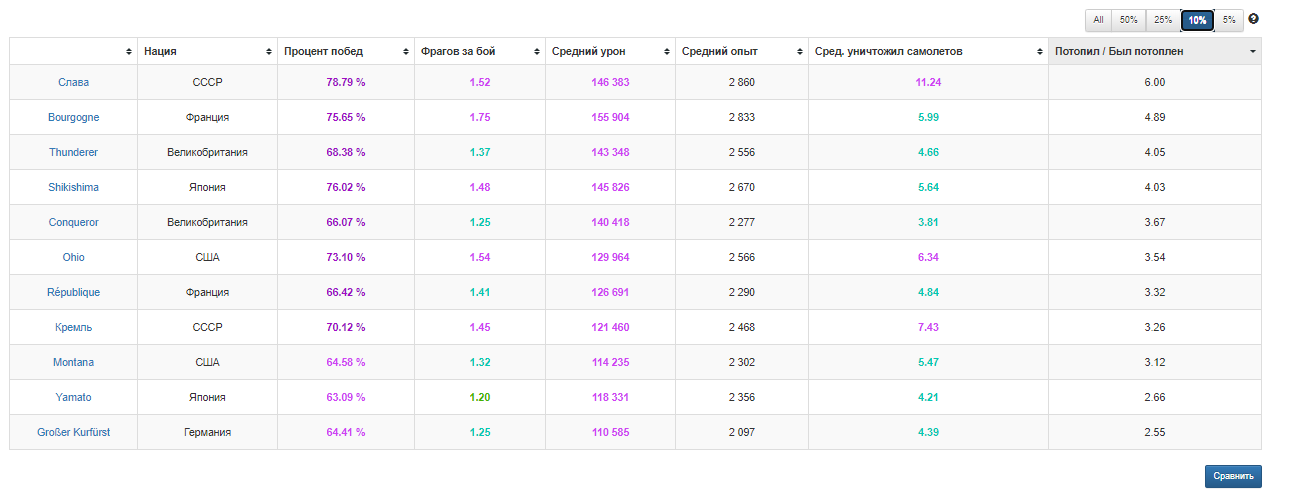Open the Yamato ship link
Viewport: 1304px width, 501px height.
[73, 397]
